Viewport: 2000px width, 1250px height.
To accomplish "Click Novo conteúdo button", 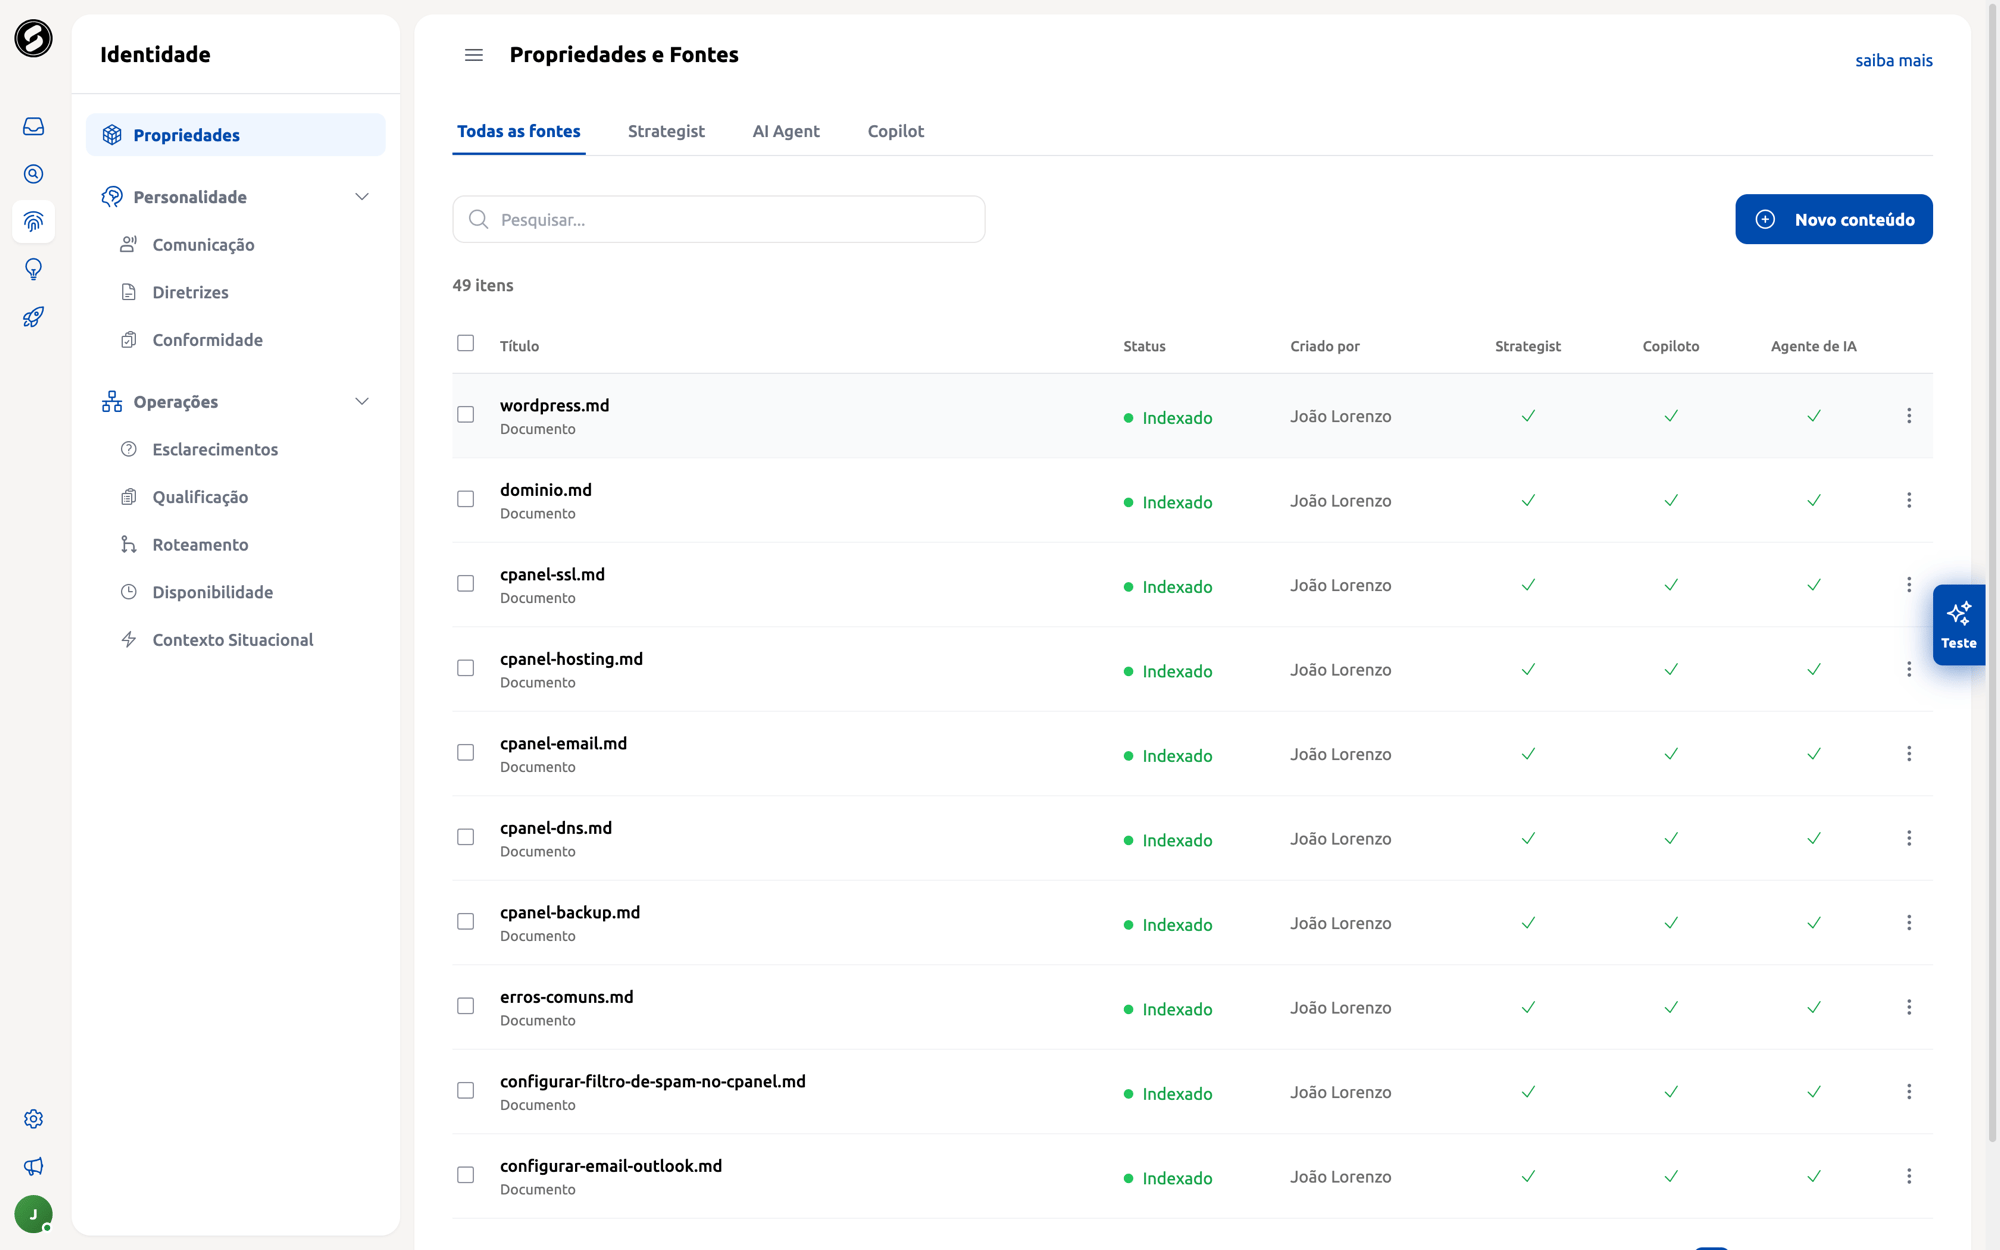I will click(1834, 219).
